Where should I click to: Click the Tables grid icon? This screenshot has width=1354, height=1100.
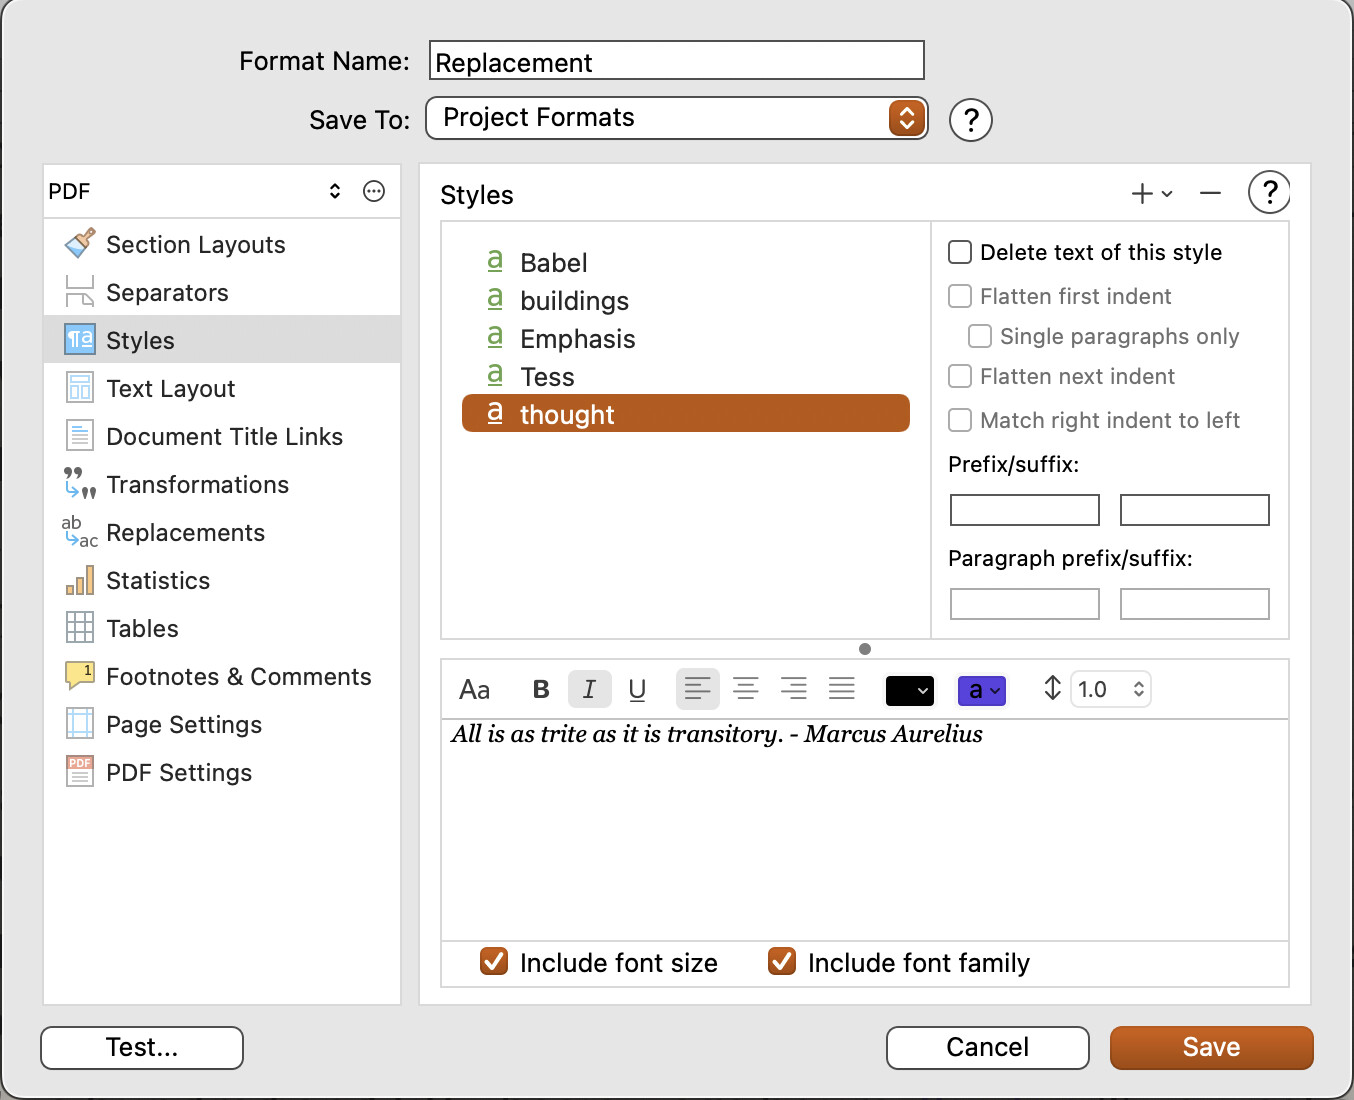click(x=80, y=627)
